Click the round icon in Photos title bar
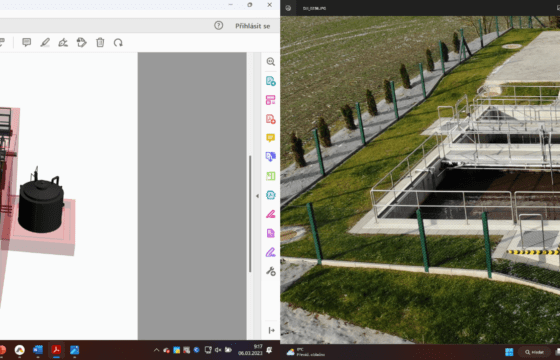560x360 pixels. click(288, 8)
